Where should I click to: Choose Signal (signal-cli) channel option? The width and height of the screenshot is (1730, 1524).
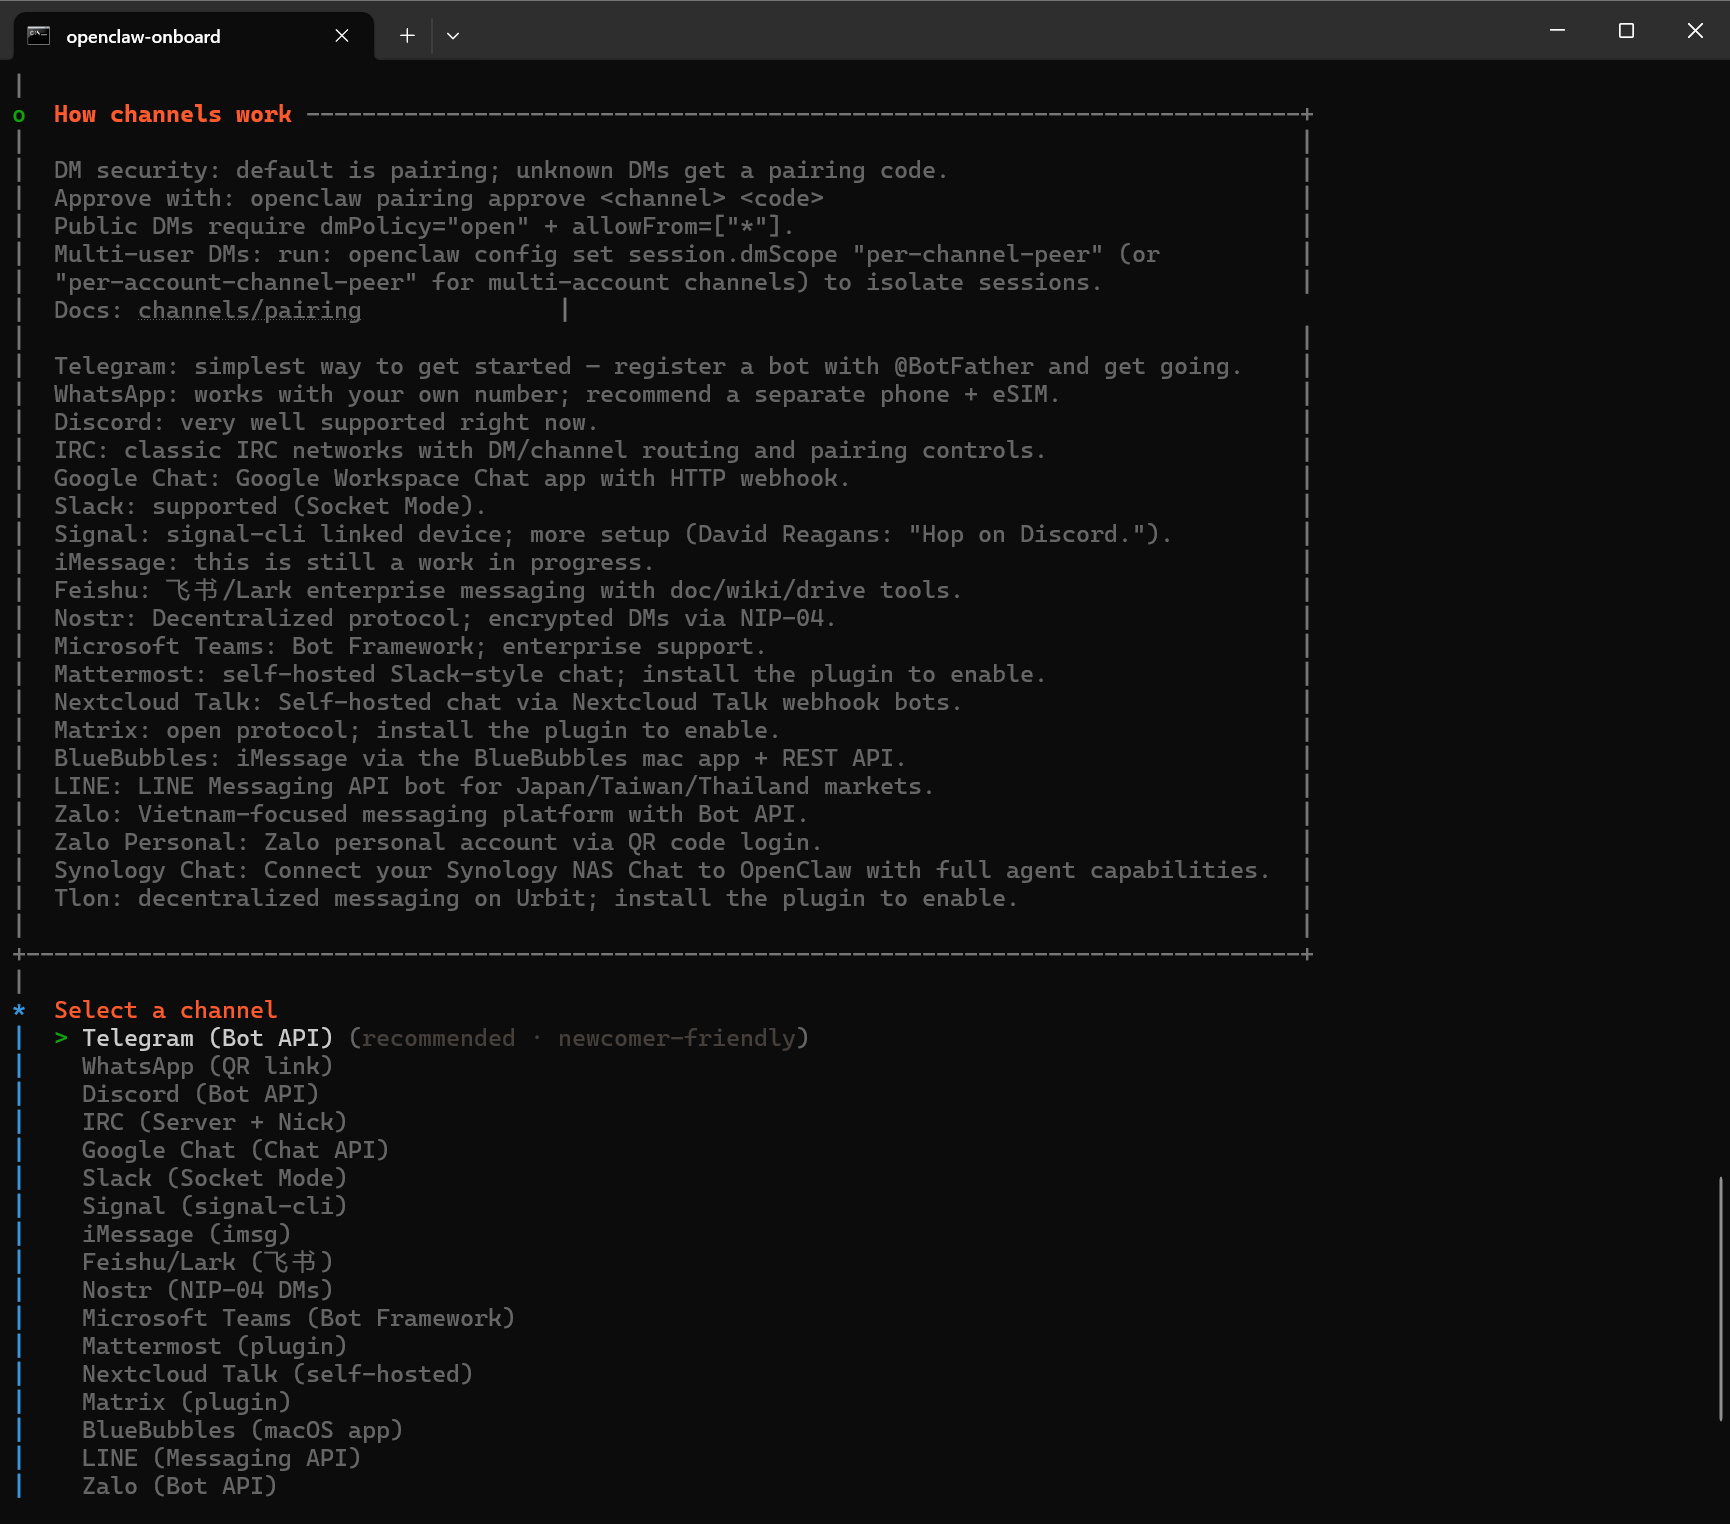[x=214, y=1206]
